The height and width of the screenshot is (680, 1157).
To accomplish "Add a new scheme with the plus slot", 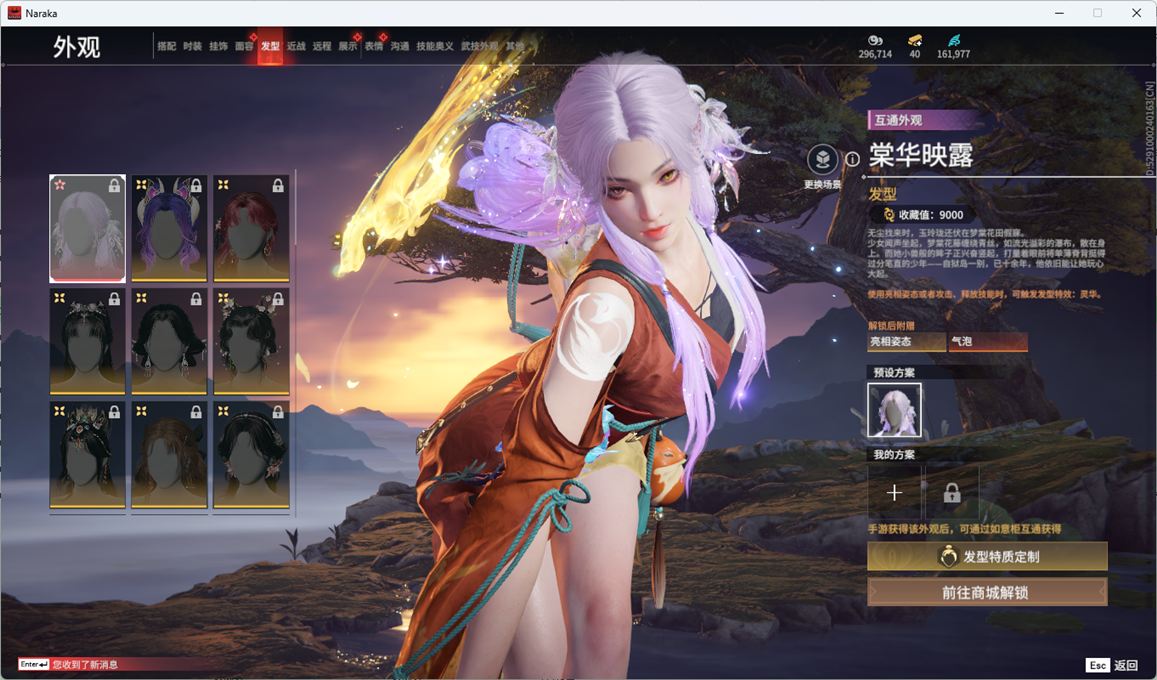I will coord(894,493).
